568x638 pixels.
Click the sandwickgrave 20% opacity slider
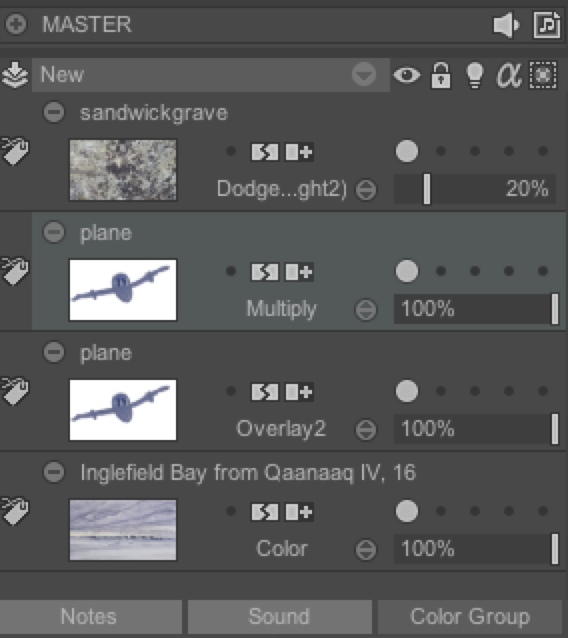click(x=475, y=189)
